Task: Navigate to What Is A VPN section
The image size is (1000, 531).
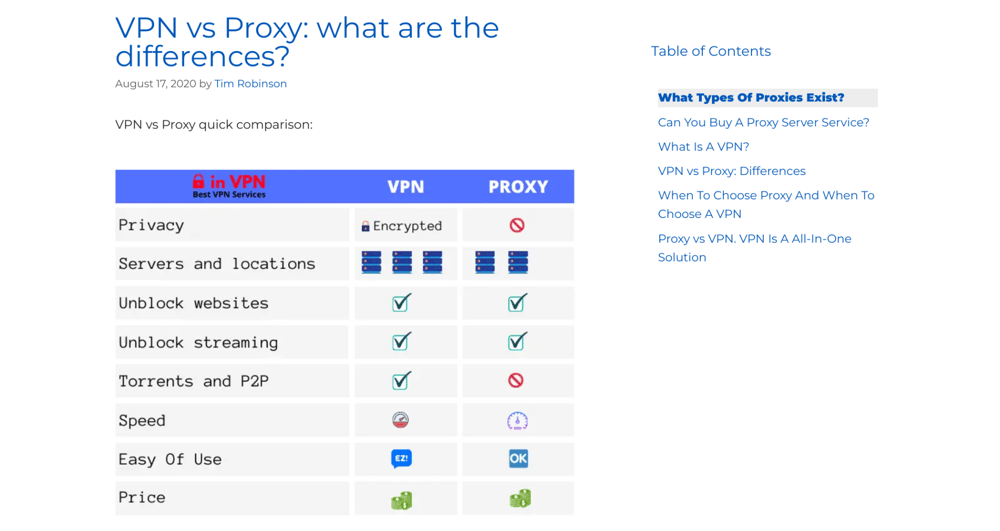Action: coord(703,147)
